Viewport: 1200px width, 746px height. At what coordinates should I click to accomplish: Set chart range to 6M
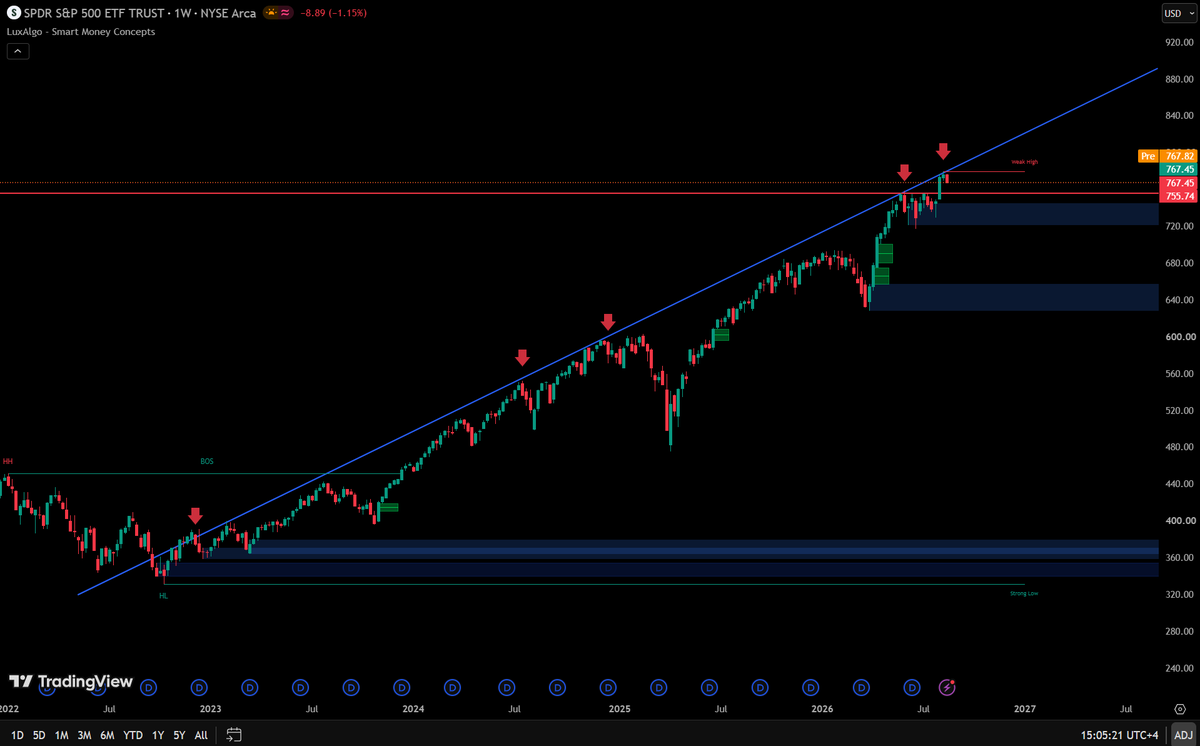pyautogui.click(x=107, y=735)
